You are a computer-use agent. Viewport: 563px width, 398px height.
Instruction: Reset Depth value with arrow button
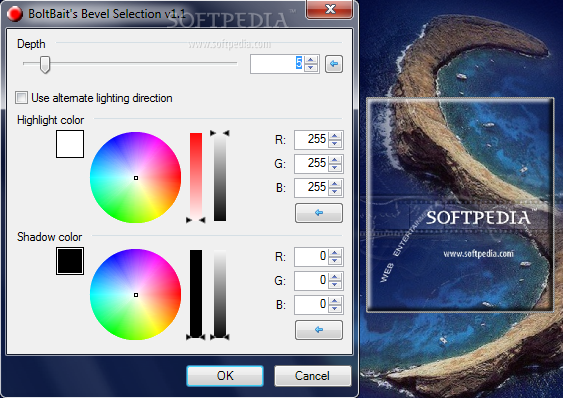coord(334,64)
